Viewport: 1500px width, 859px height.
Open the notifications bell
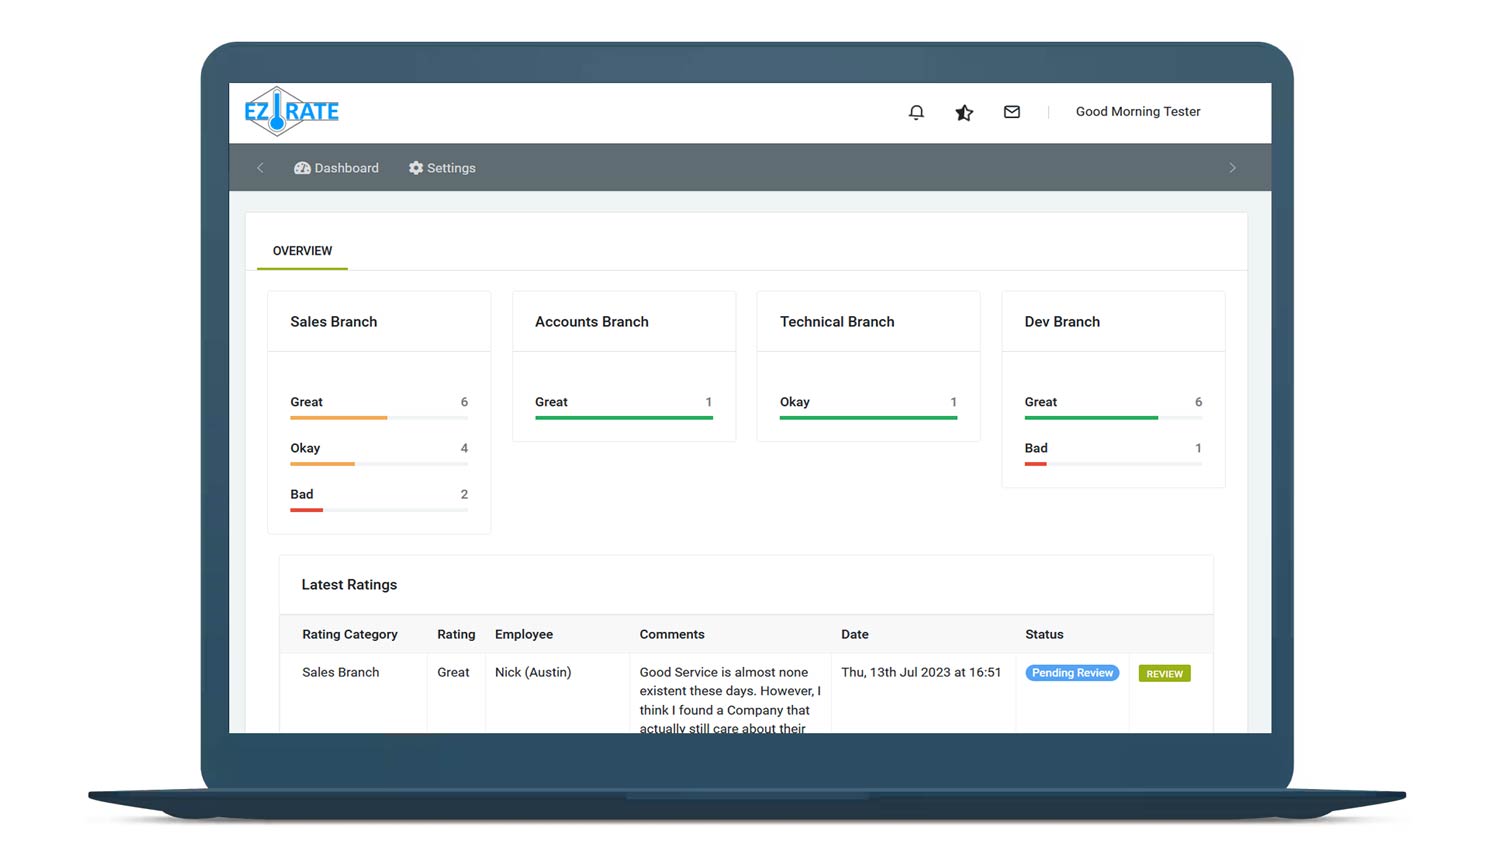tap(916, 112)
